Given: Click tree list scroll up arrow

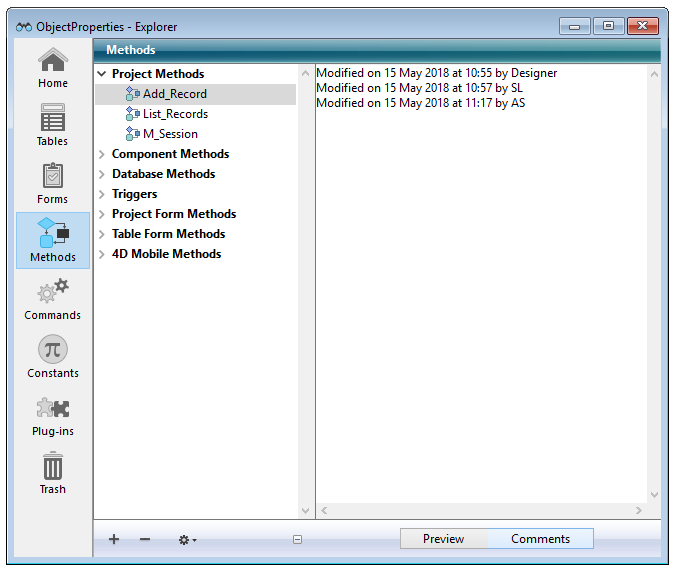Looking at the screenshot, I should pyautogui.click(x=305, y=73).
